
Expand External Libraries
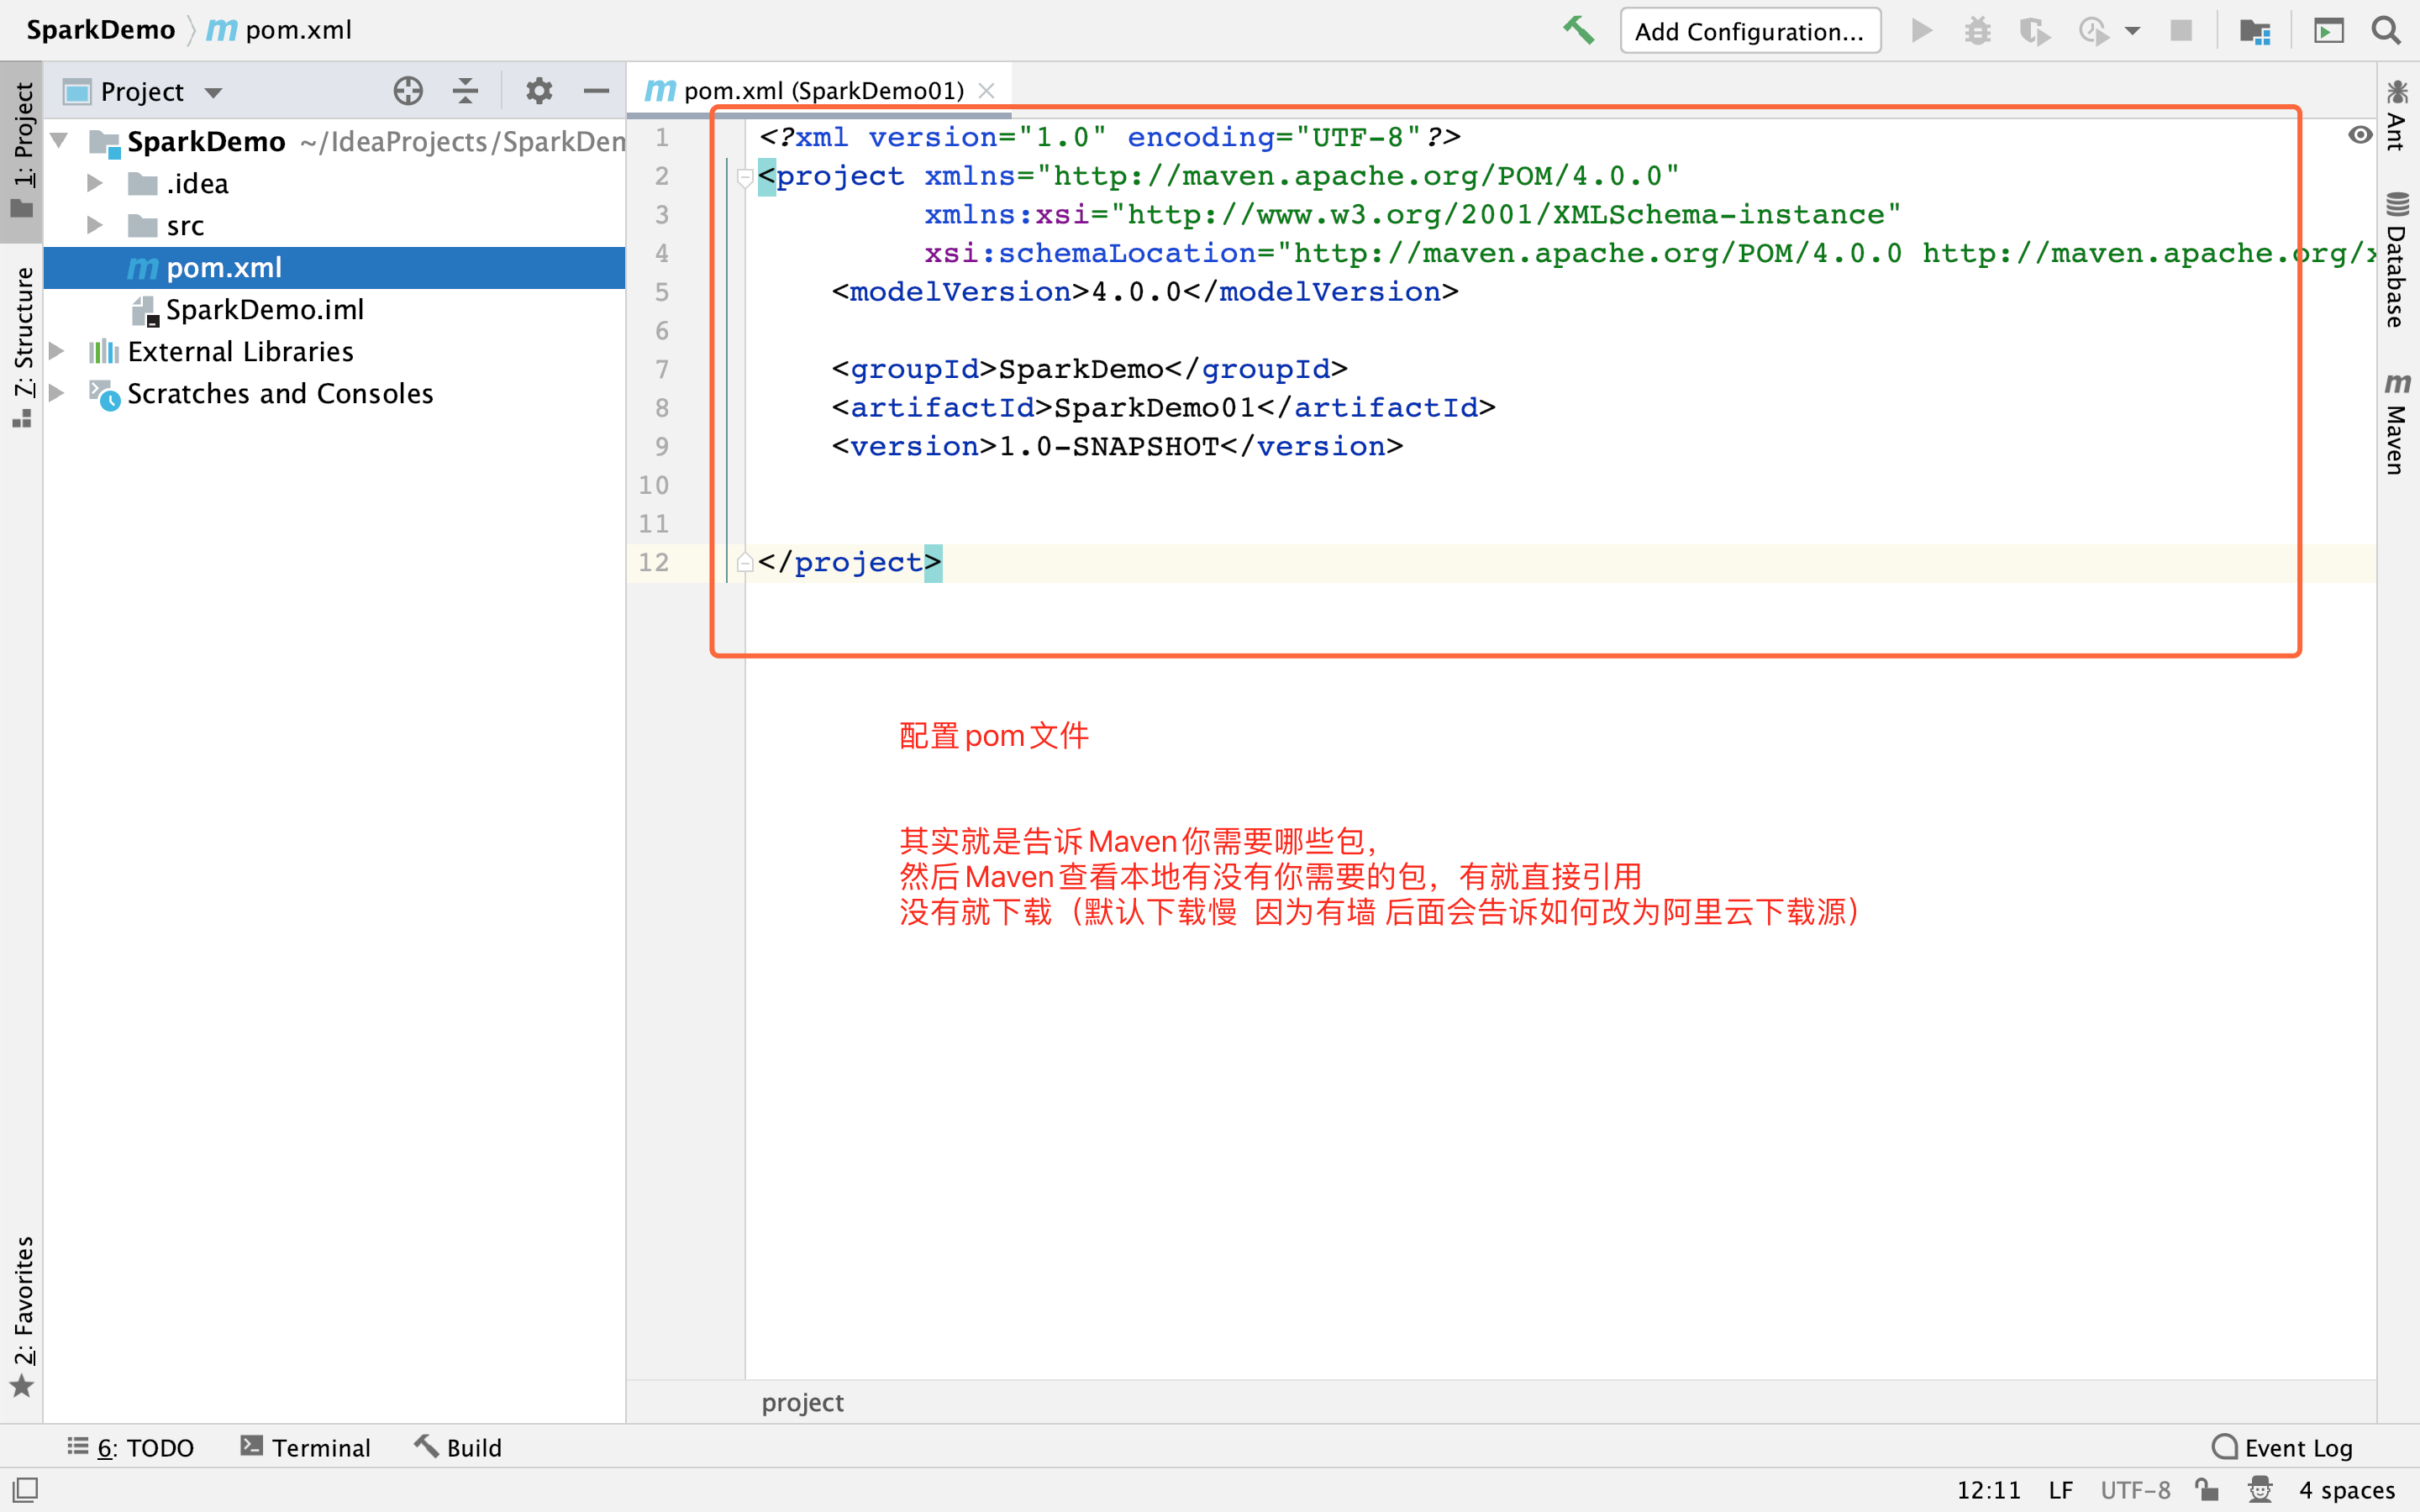(x=57, y=350)
